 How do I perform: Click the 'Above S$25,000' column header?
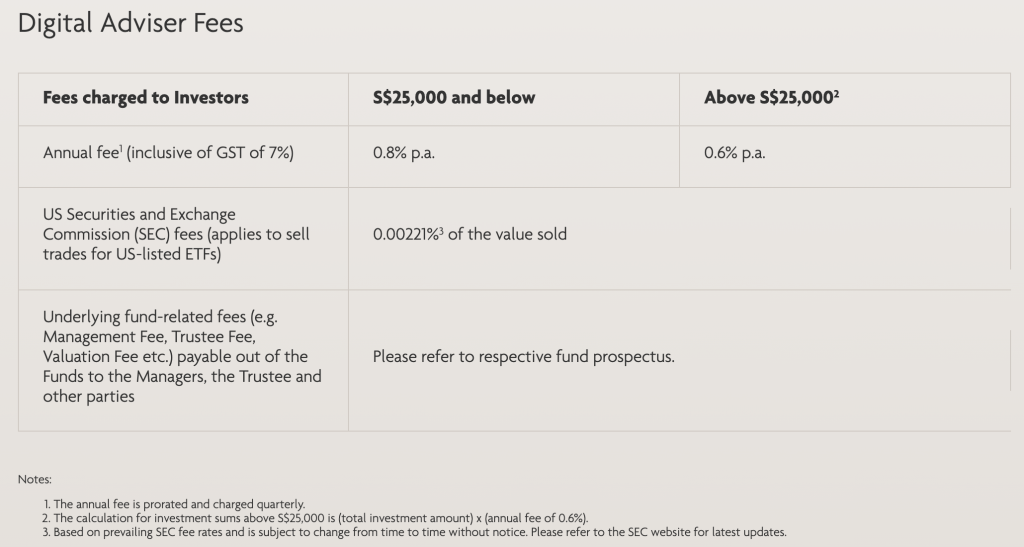(770, 98)
